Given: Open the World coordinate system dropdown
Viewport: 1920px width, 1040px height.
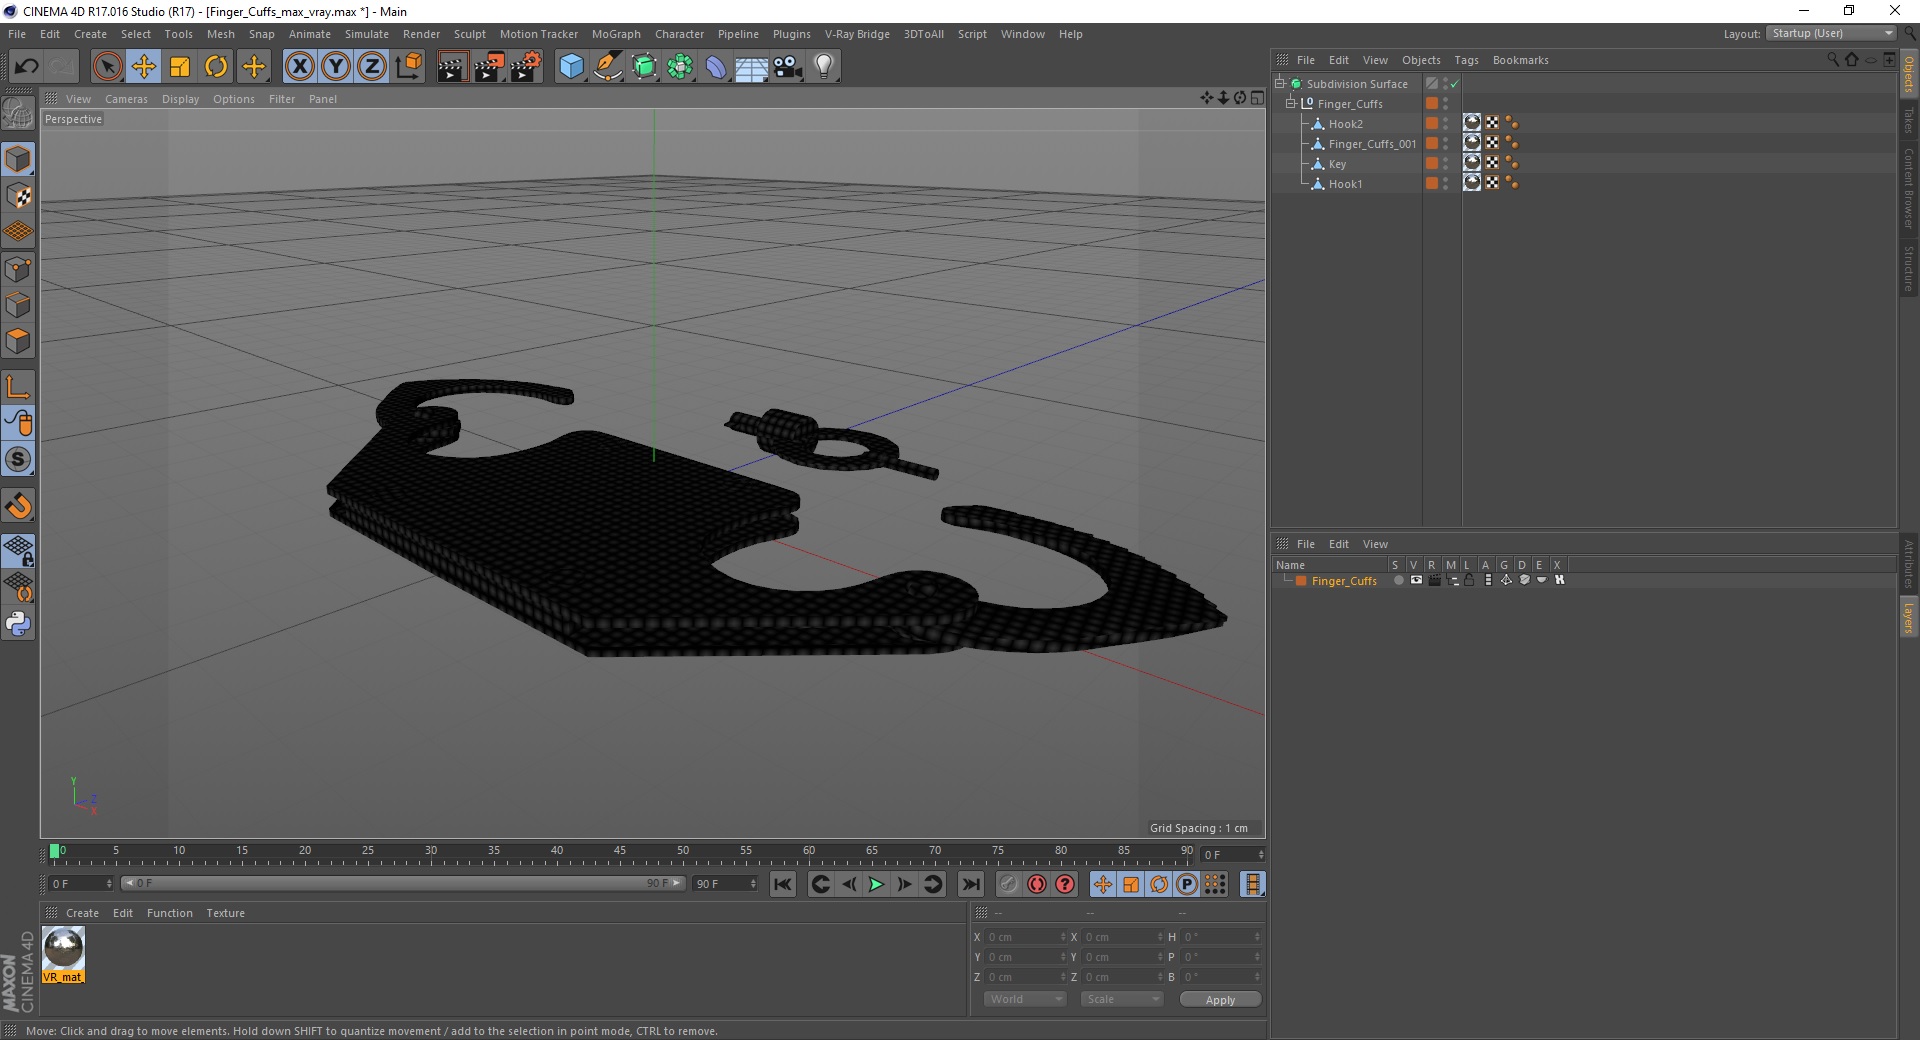Looking at the screenshot, I should [x=1025, y=999].
